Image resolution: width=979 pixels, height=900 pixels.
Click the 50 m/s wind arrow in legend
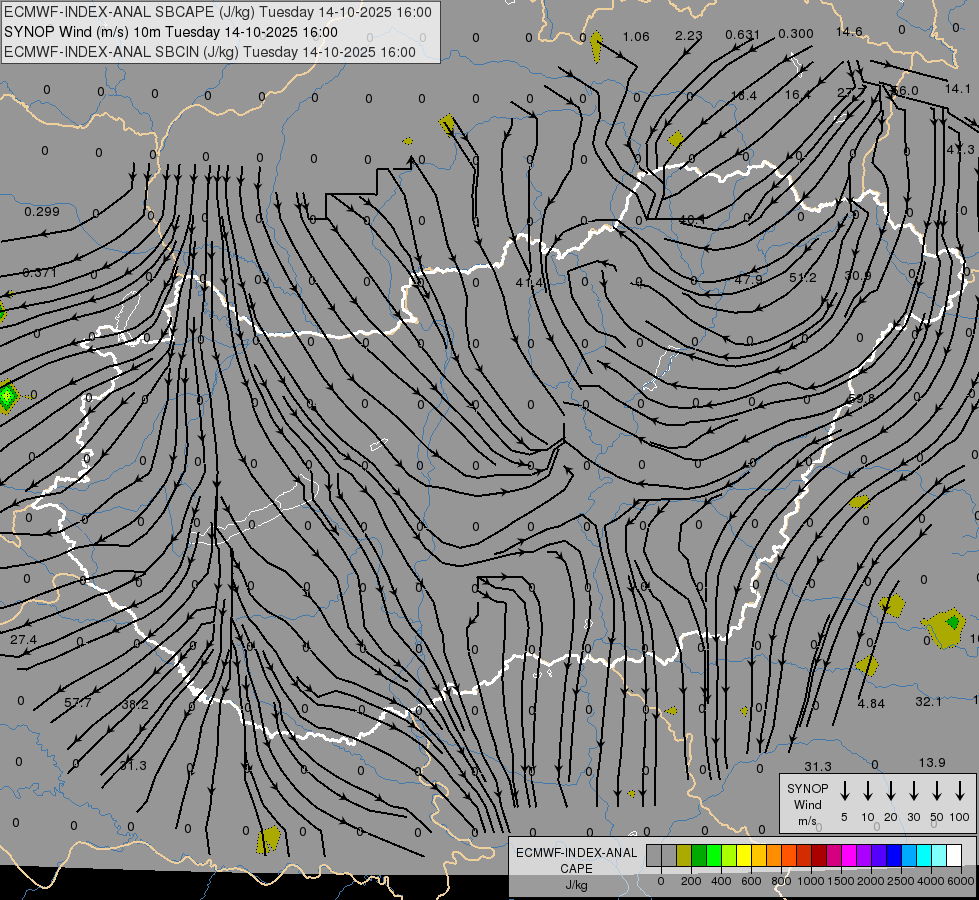pyautogui.click(x=937, y=791)
